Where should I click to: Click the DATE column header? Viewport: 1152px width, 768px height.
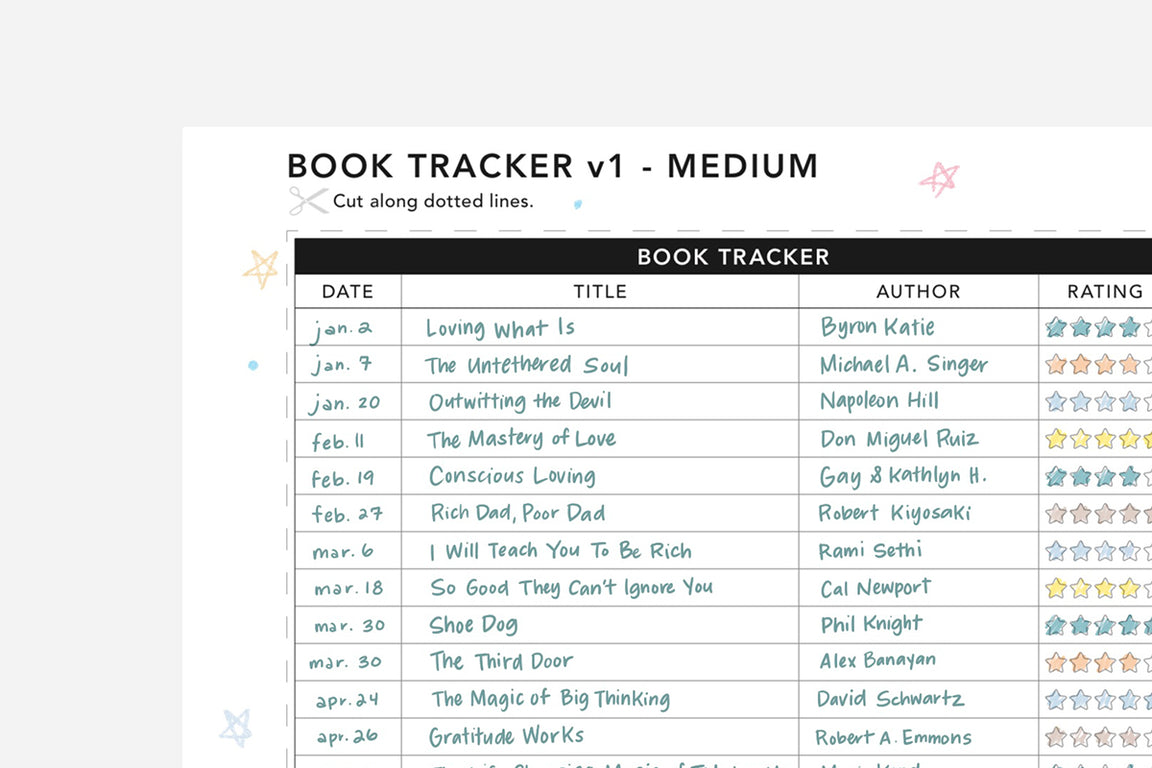[x=348, y=292]
